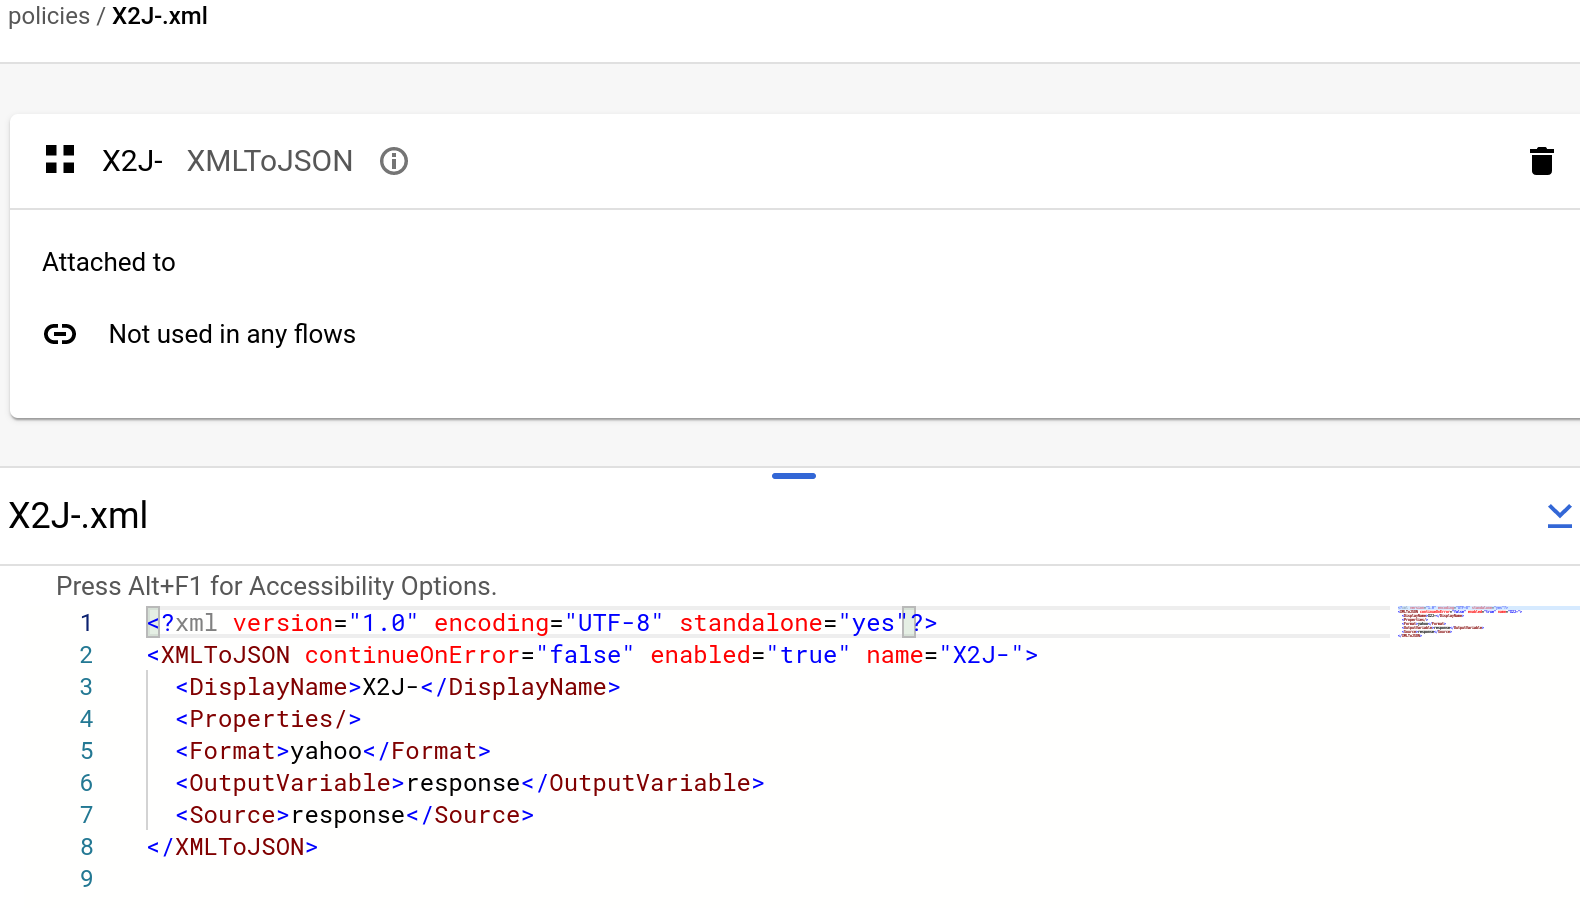
Task: Click the closing XMLToJSON tag
Action: coord(232,847)
